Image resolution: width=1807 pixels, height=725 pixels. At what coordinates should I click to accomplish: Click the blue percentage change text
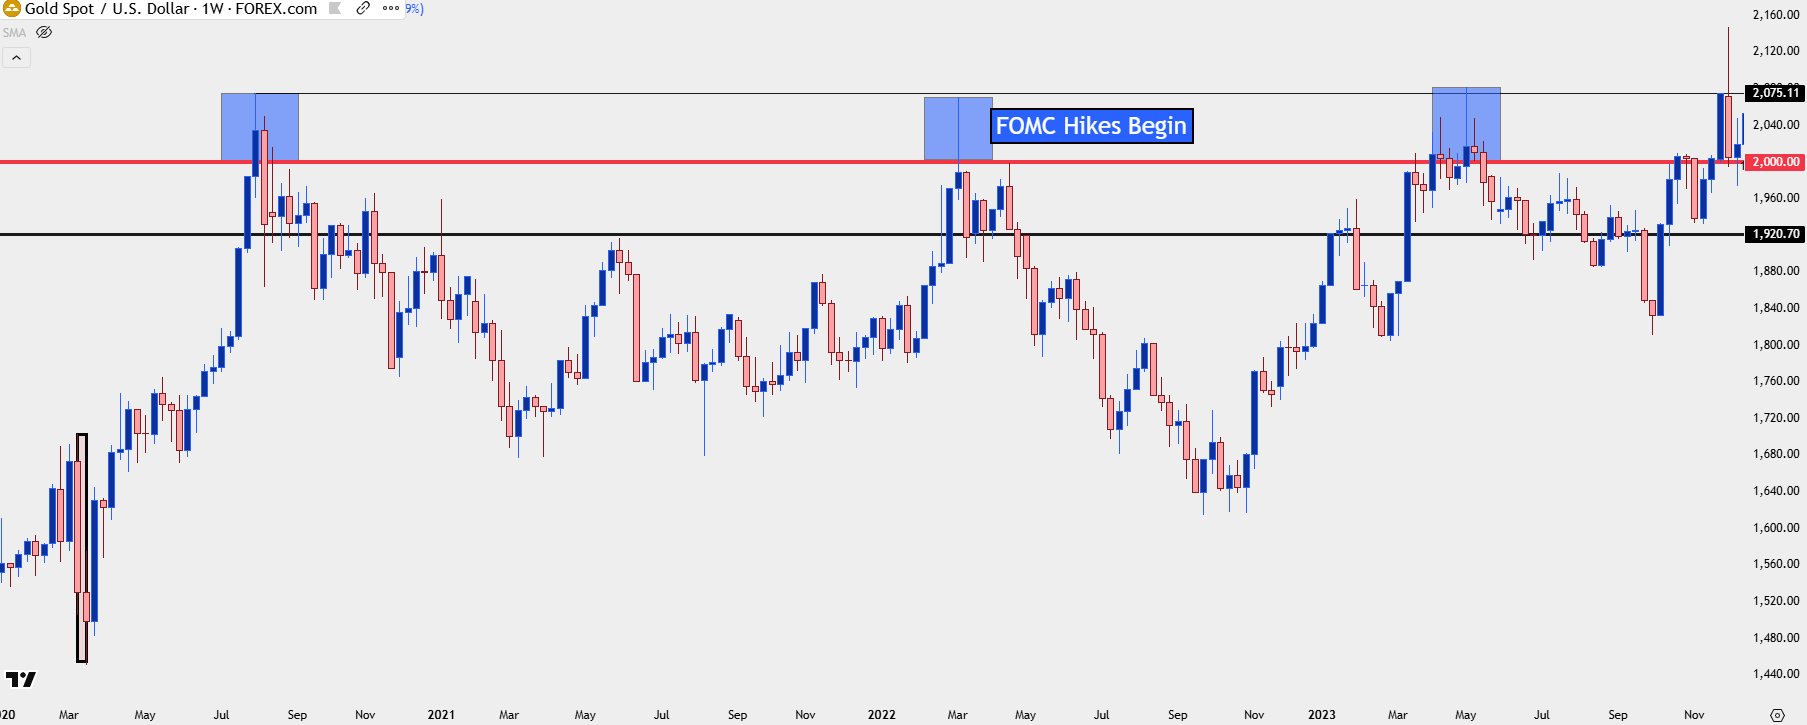412,9
